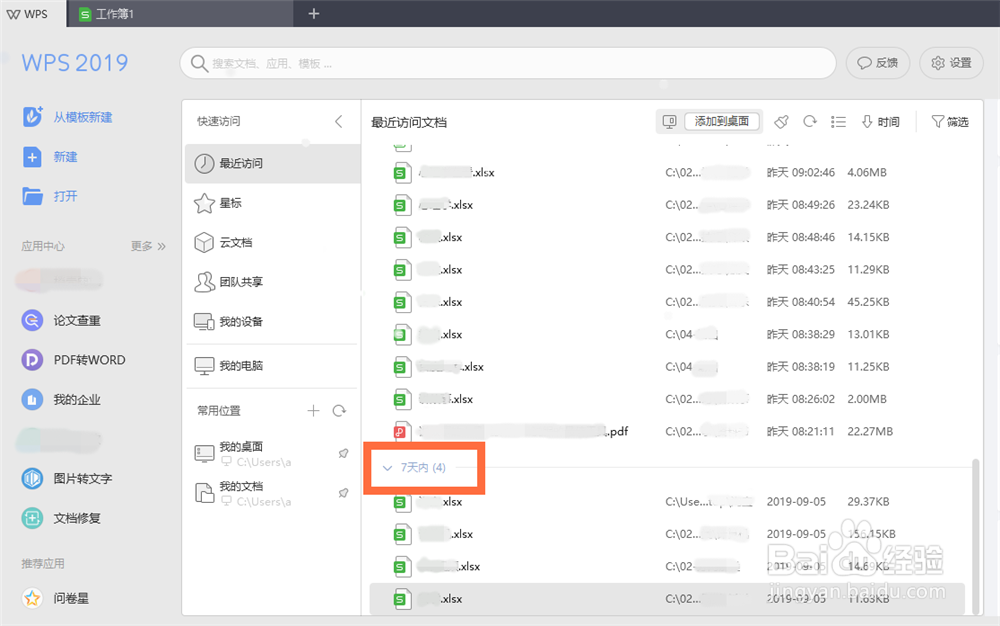Open 设置 settings
The width and height of the screenshot is (1000, 626).
951,63
